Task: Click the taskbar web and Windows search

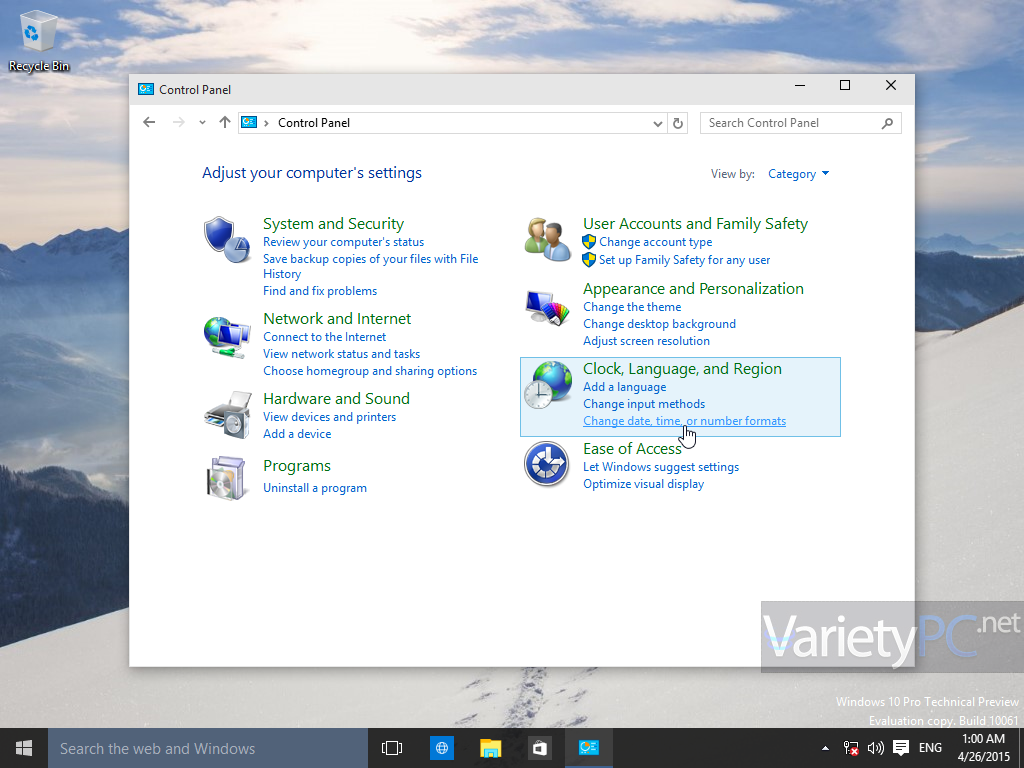Action: click(208, 748)
